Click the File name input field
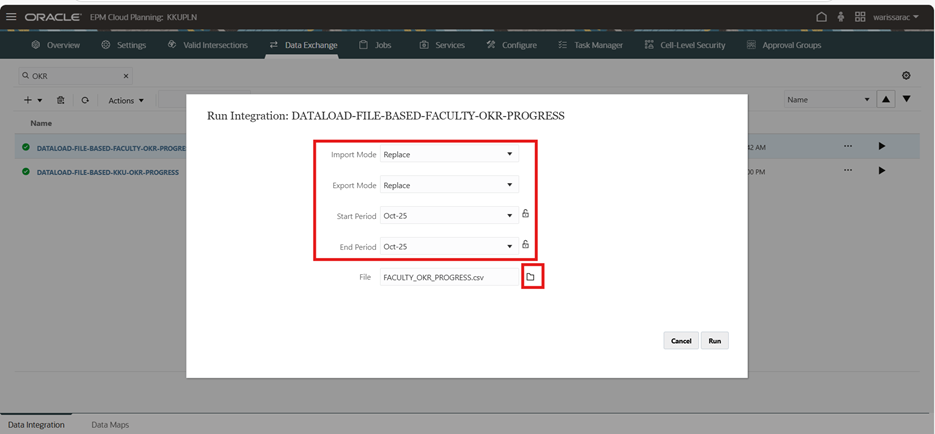 (449, 277)
